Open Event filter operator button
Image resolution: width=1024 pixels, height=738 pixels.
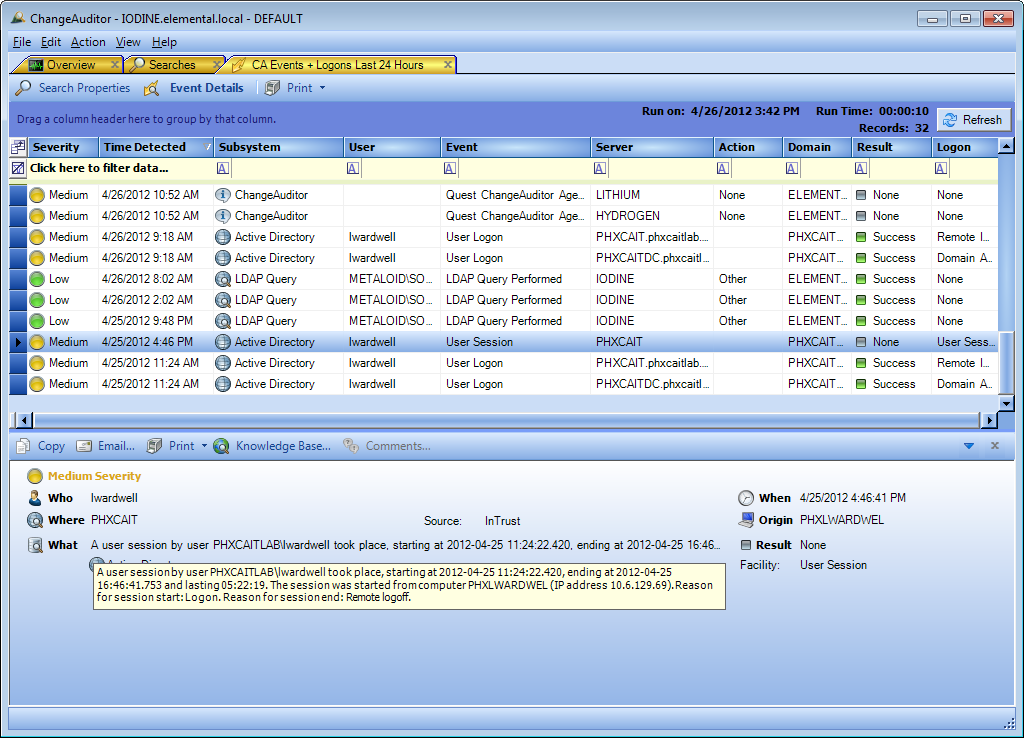tap(450, 168)
